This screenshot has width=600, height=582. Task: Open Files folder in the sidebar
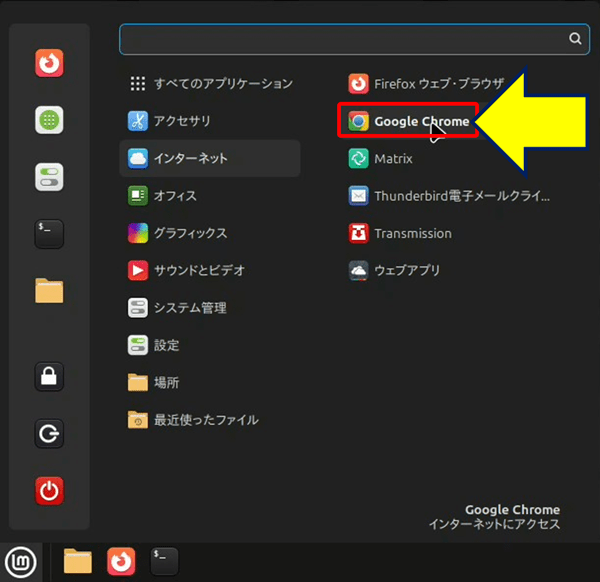point(49,291)
